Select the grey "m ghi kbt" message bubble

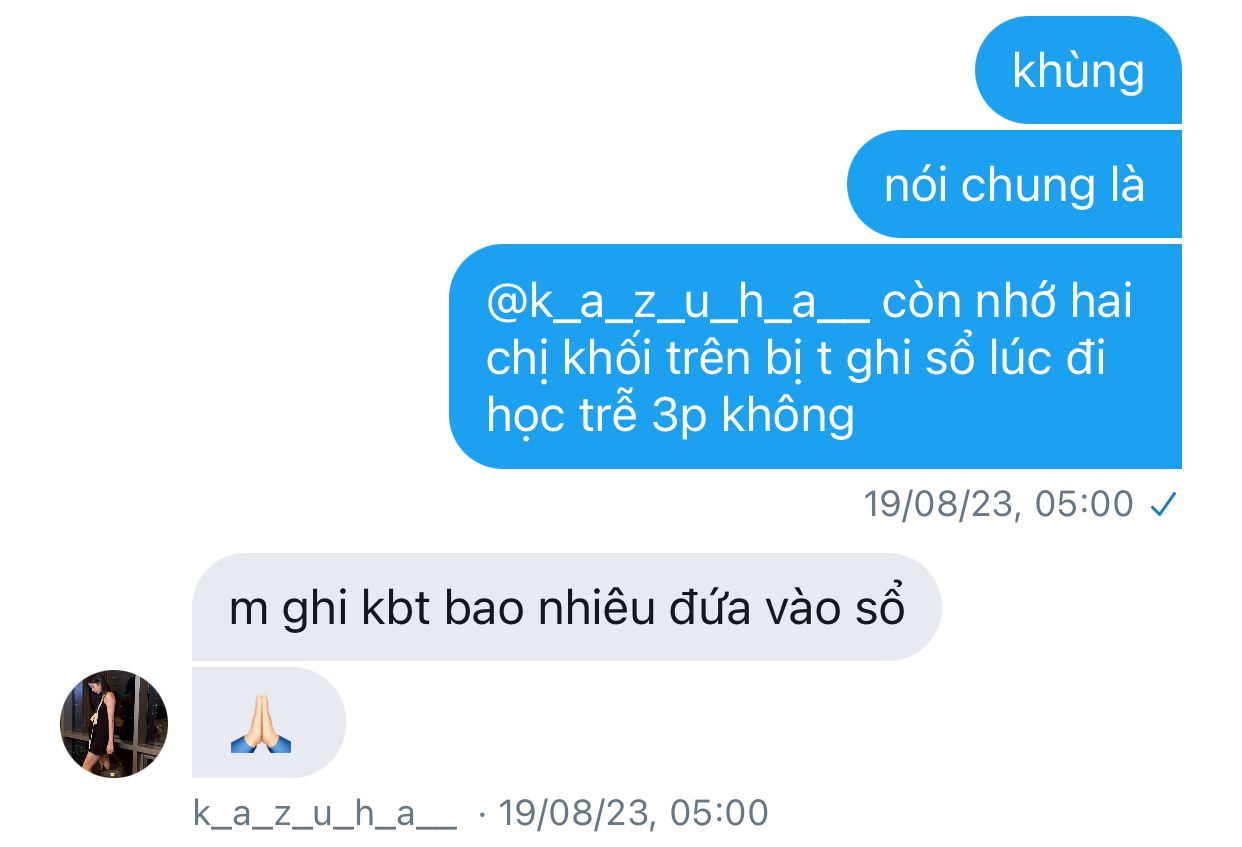[x=566, y=607]
